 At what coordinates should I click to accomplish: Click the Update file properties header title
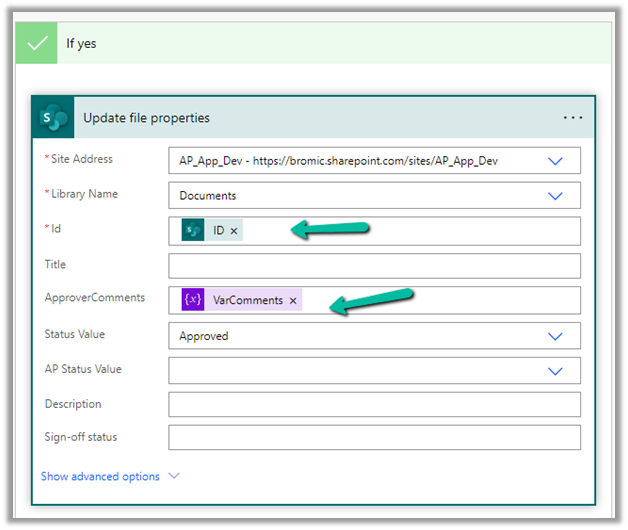[146, 118]
